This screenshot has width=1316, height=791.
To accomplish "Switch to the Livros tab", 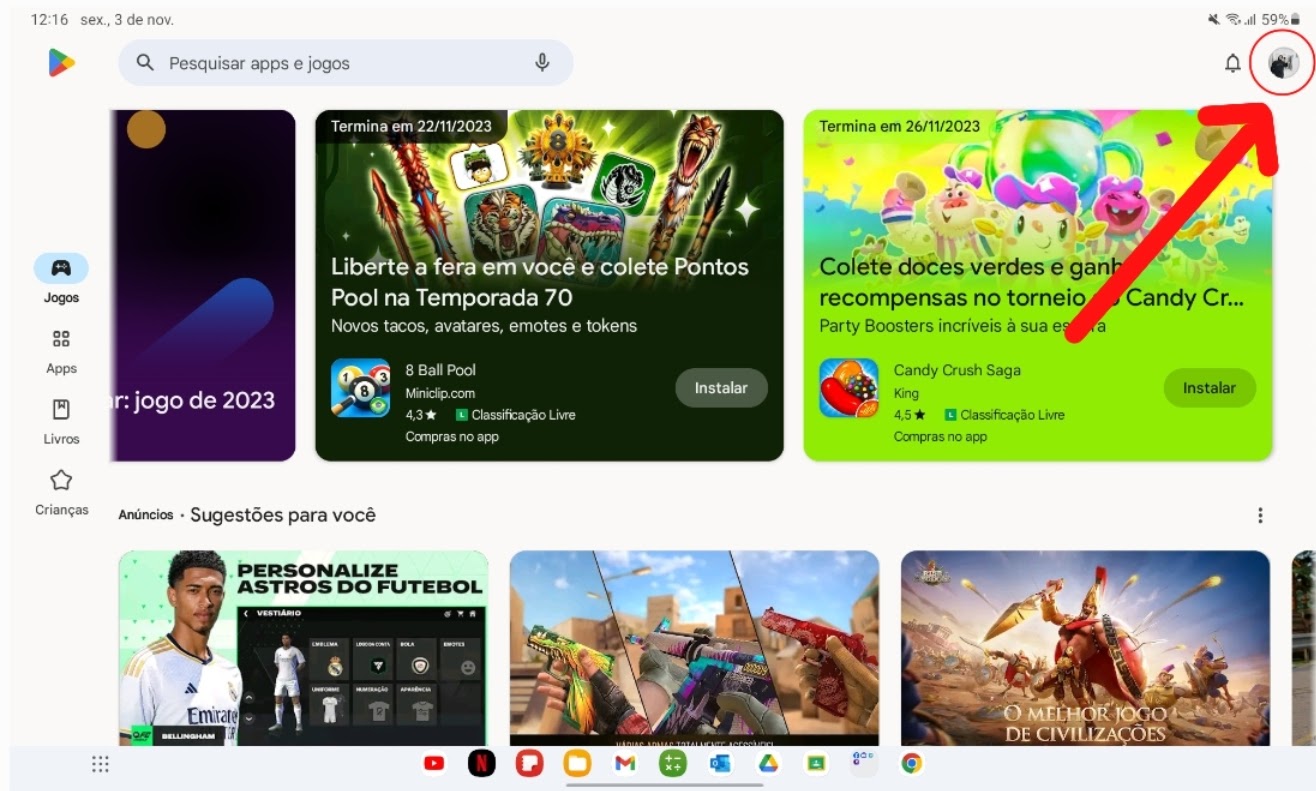I will [x=61, y=421].
